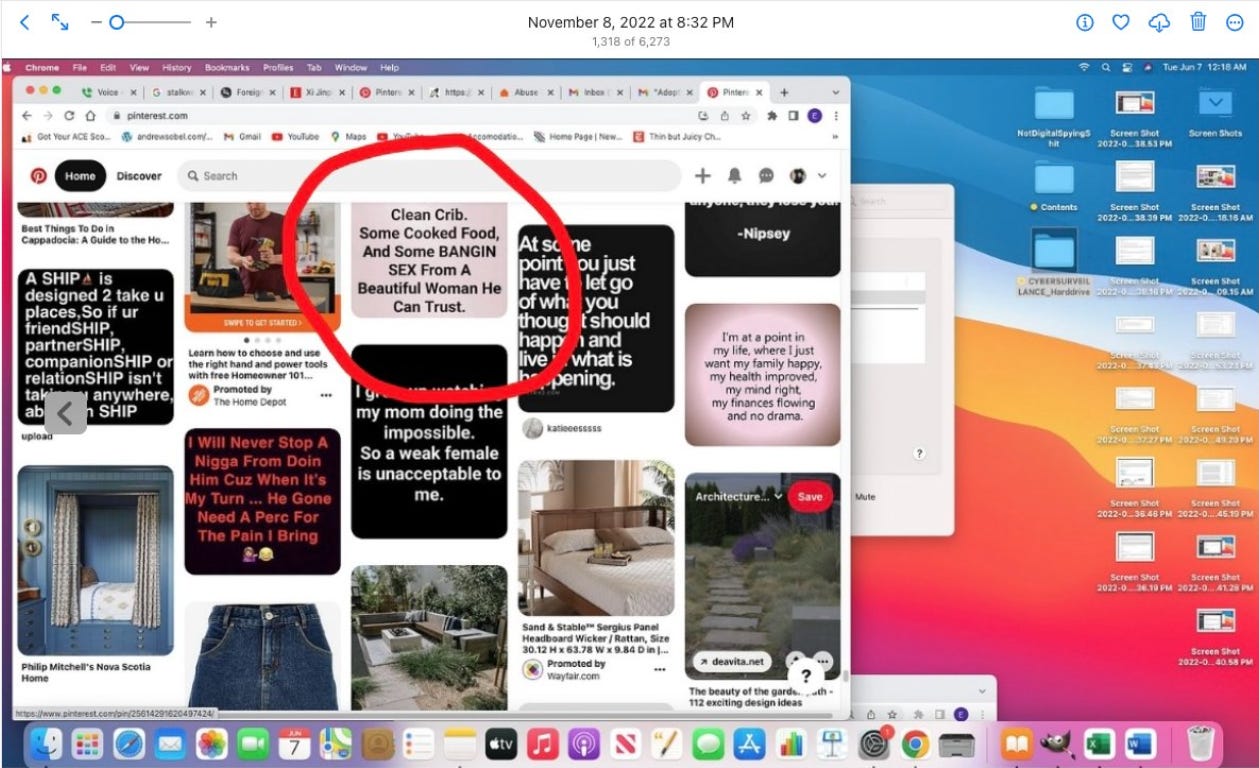
Task: Select the Contents folder on desktop
Action: point(1054,187)
